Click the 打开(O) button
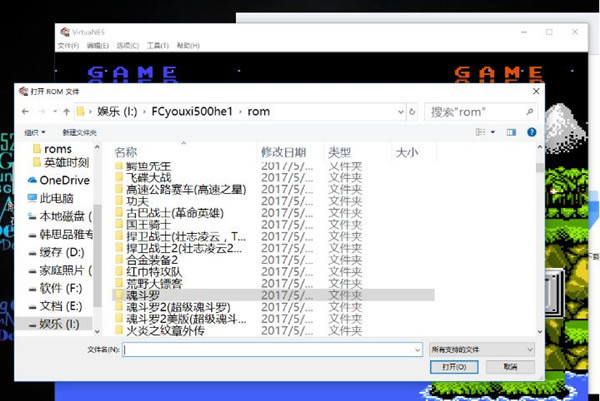Viewport: 600px width, 401px height. pyautogui.click(x=454, y=367)
